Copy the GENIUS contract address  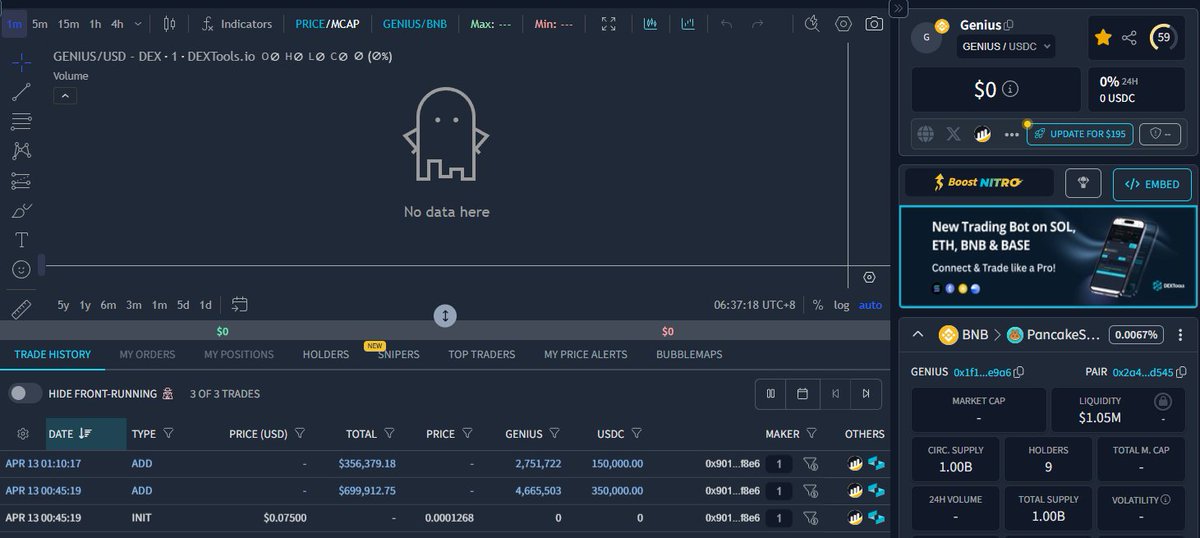pyautogui.click(x=1019, y=372)
